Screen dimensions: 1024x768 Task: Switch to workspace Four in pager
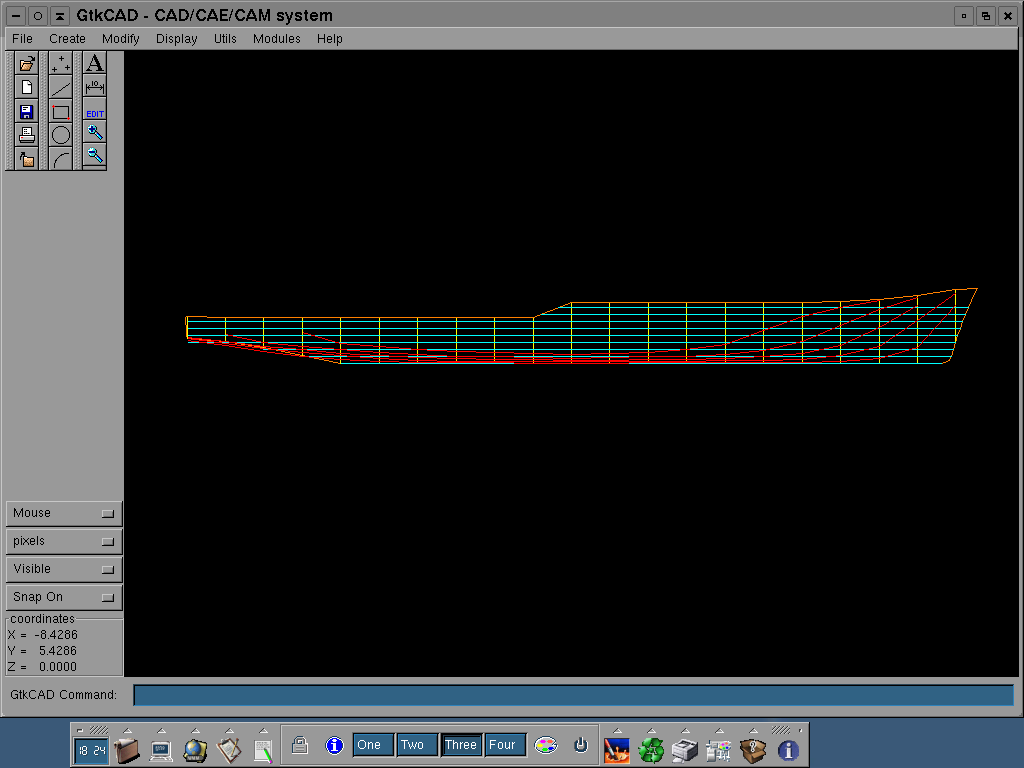coord(502,745)
